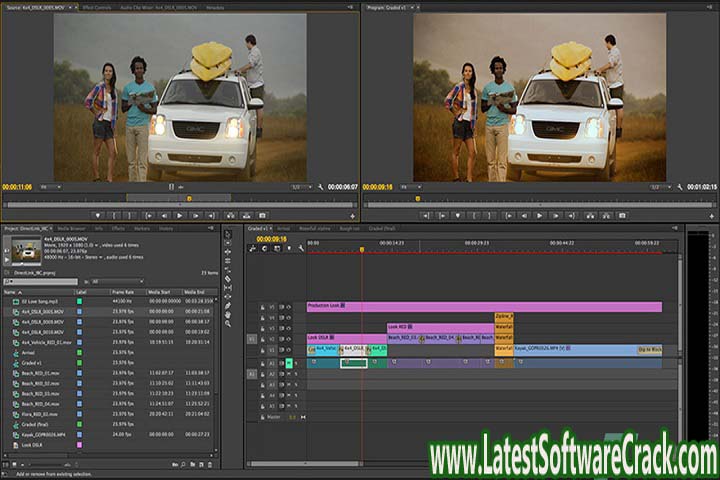
Task: Unmute track A1 with the M button
Action: coord(289,363)
